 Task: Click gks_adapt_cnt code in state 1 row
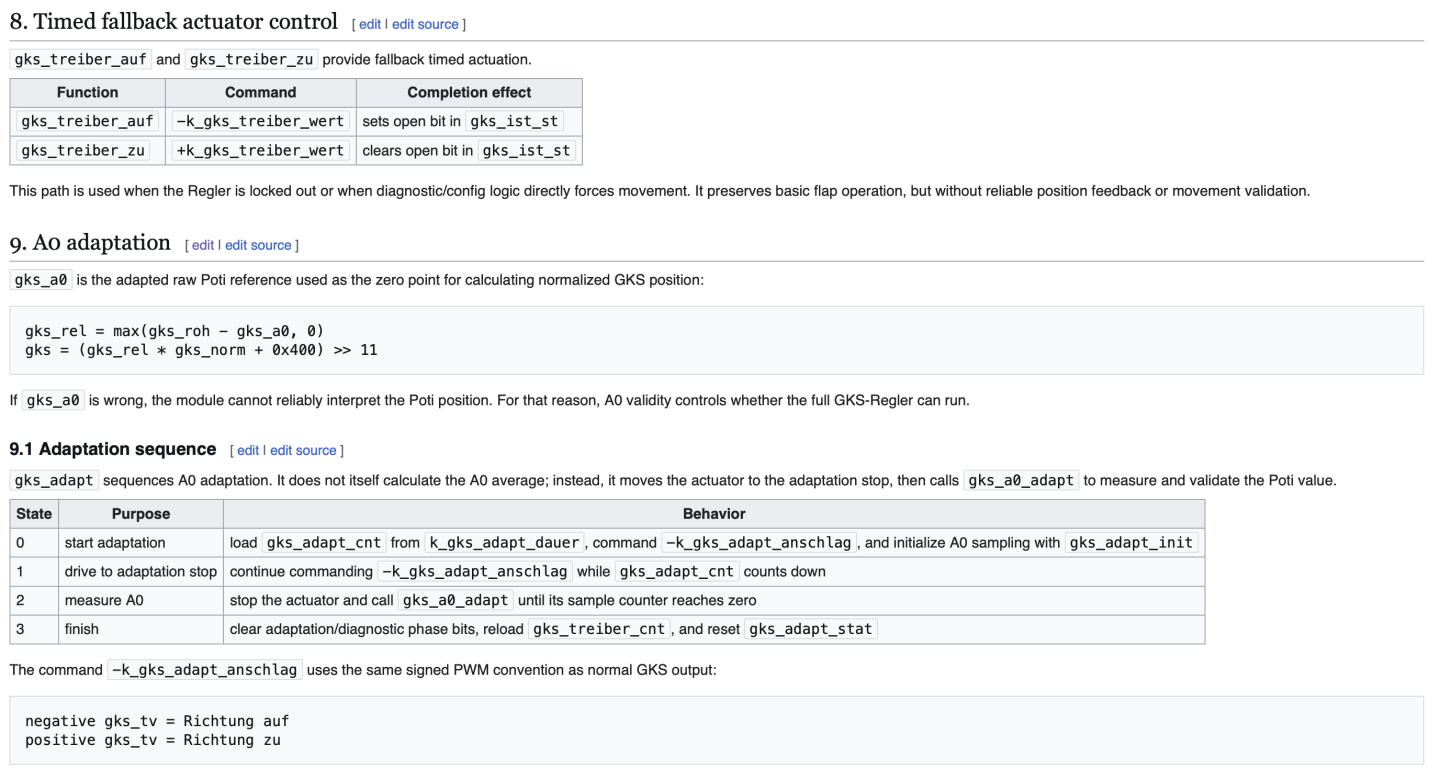(x=678, y=572)
